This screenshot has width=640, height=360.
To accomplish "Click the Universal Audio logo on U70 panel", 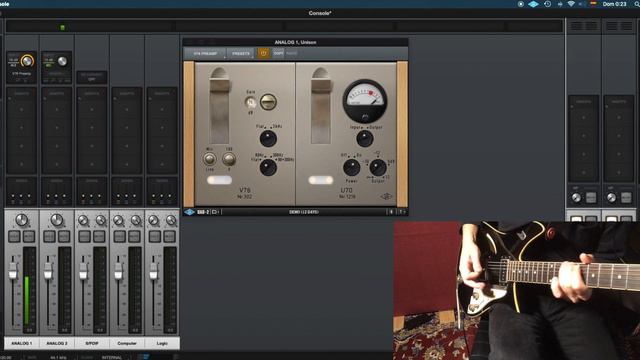I will pyautogui.click(x=386, y=197).
